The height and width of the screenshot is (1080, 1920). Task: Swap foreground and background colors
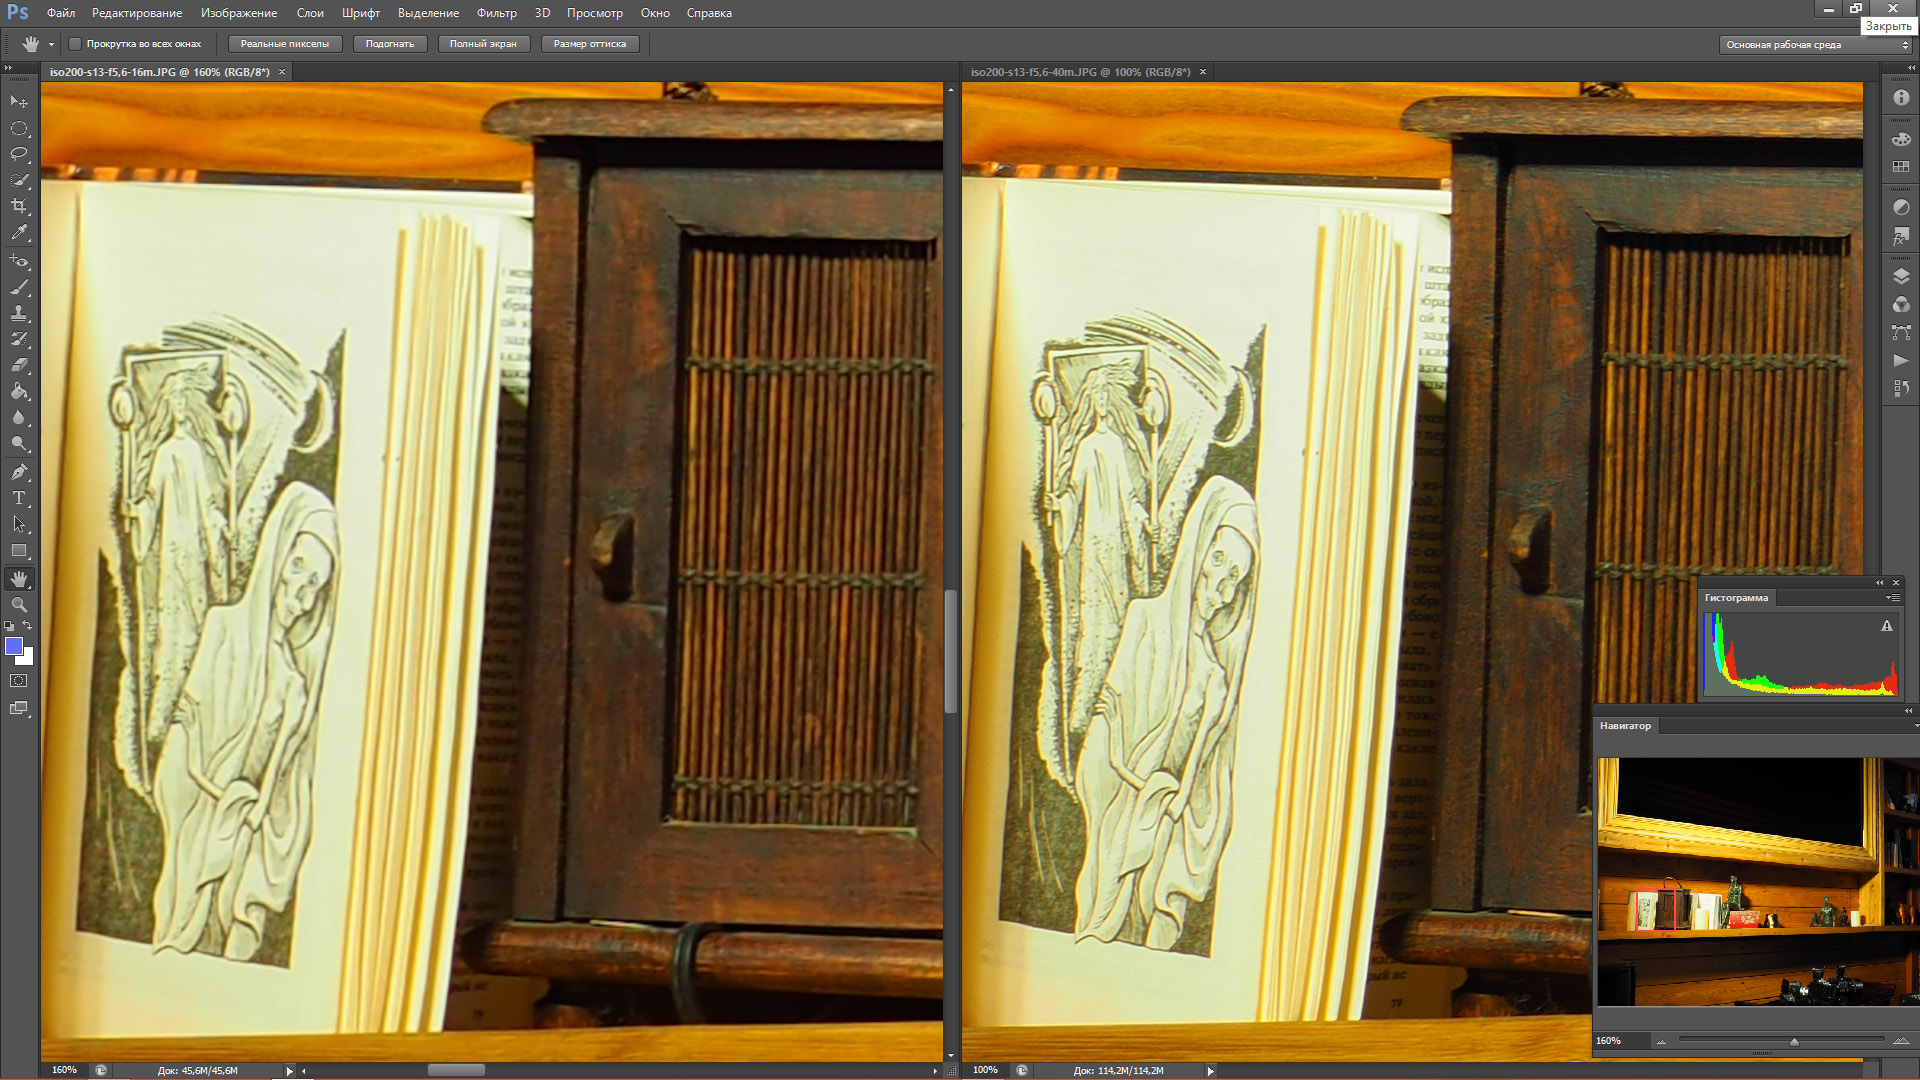click(x=28, y=626)
